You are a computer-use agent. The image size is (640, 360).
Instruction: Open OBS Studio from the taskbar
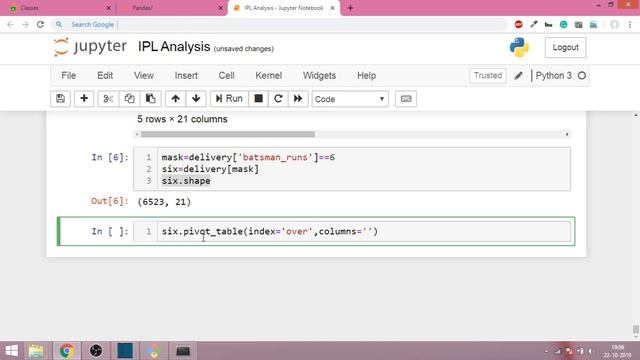[96, 351]
